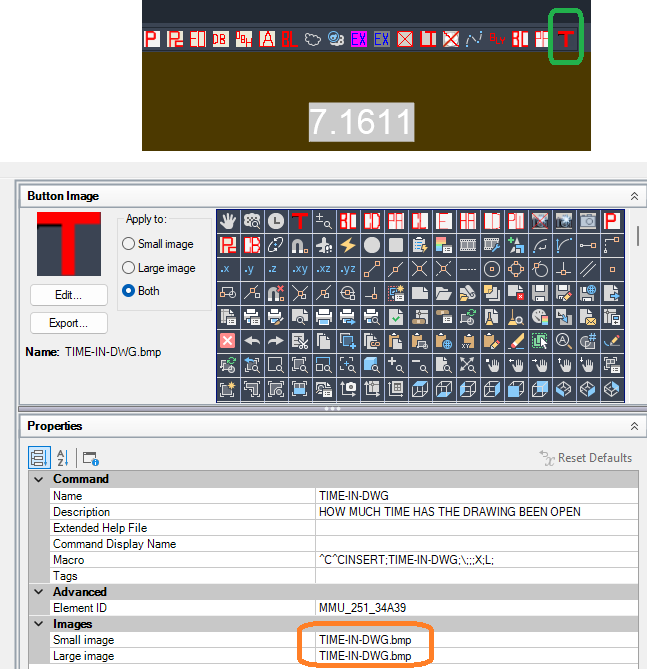Viewport: 647px width, 669px height.
Task: Click the Edit... button
Action: click(x=69, y=295)
